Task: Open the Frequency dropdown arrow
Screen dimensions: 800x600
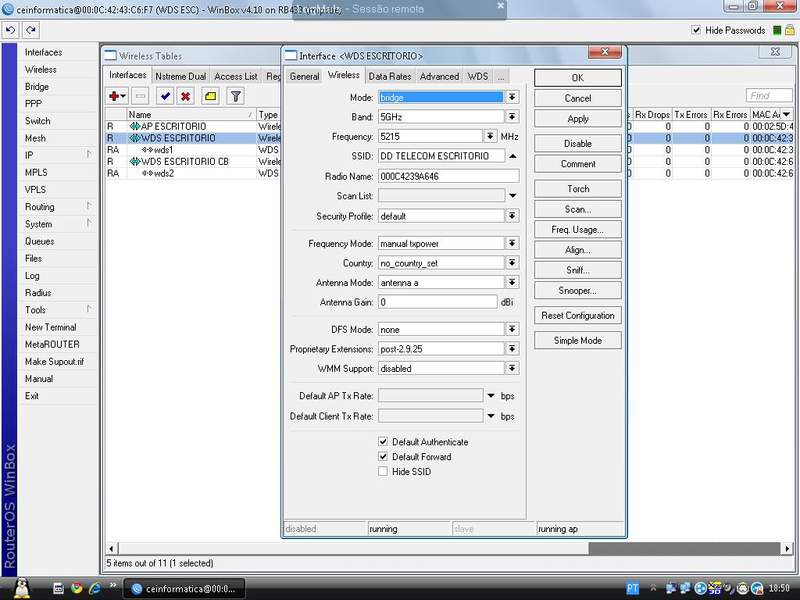Action: pos(490,136)
